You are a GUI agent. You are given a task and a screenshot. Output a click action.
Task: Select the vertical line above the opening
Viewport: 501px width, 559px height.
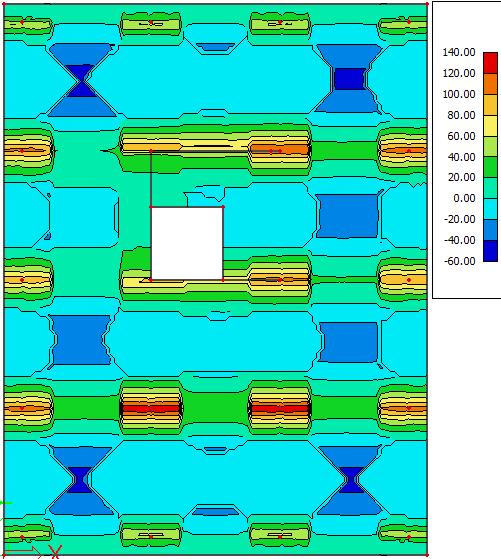click(x=151, y=179)
